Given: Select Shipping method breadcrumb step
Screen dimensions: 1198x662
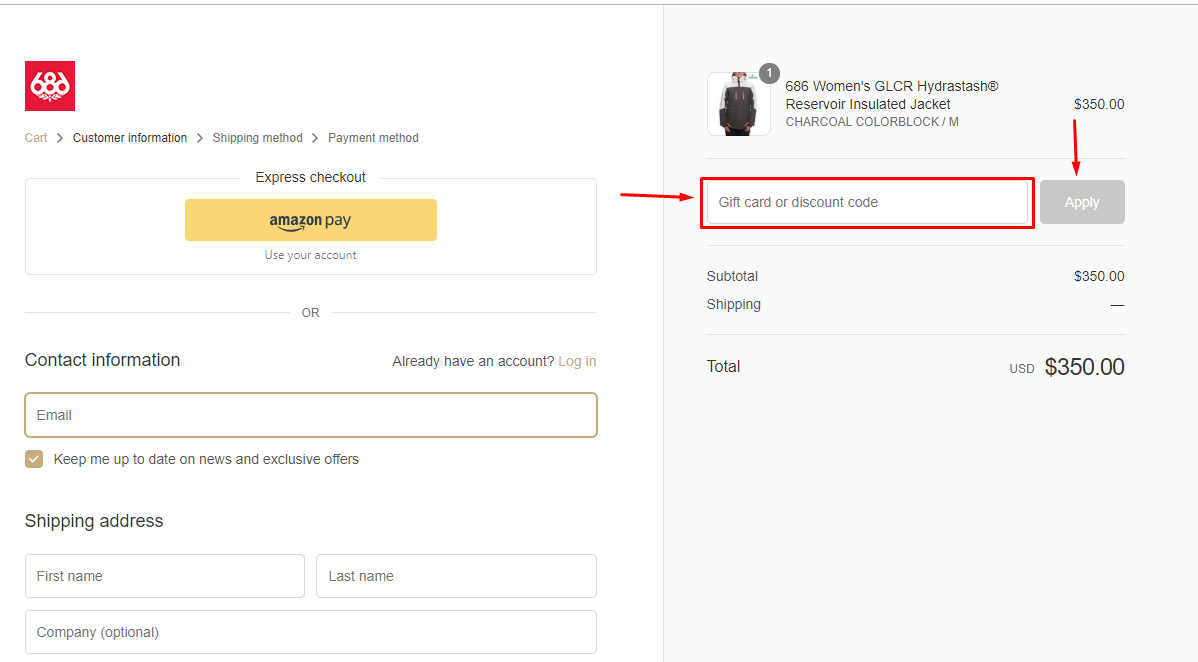Looking at the screenshot, I should click(x=257, y=138).
